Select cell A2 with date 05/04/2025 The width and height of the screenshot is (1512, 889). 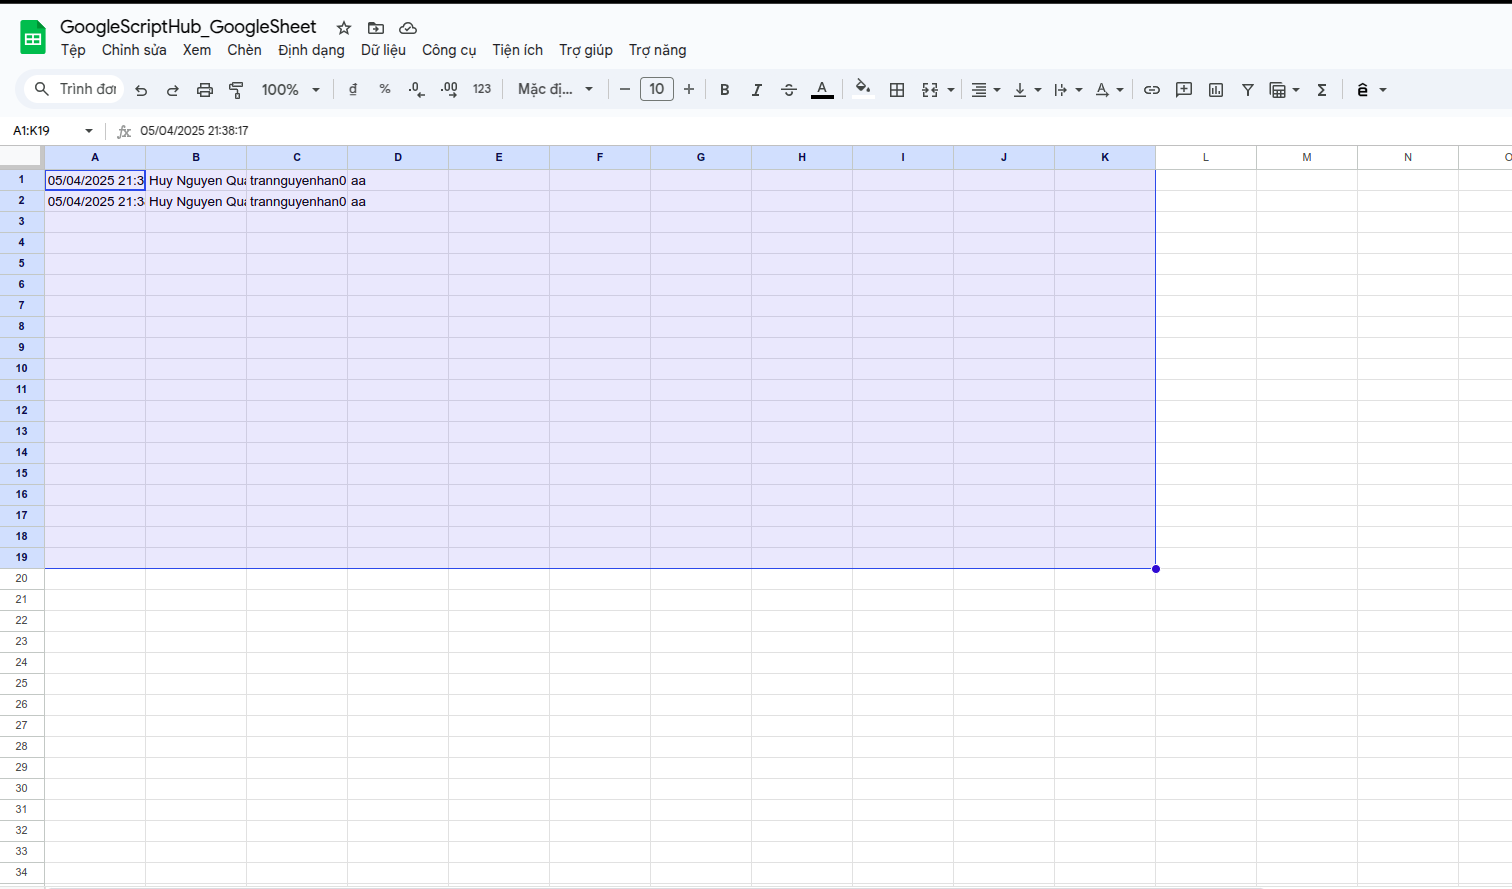coord(95,201)
